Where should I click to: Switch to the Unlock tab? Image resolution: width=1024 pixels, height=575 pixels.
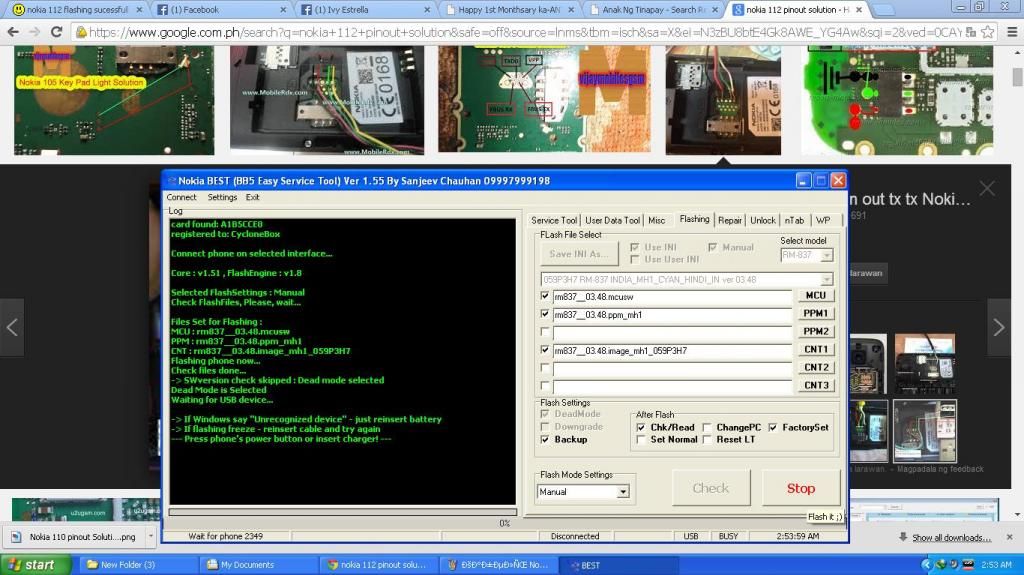tap(763, 220)
